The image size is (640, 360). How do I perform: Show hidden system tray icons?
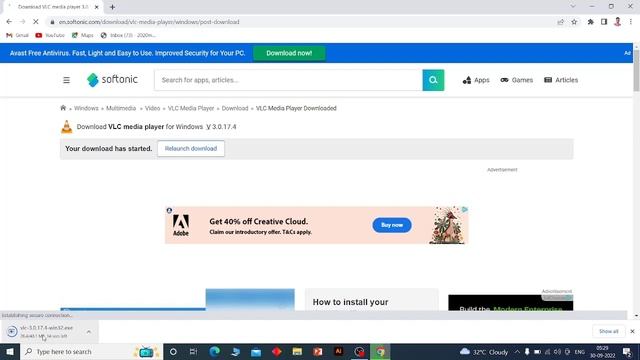click(x=517, y=351)
